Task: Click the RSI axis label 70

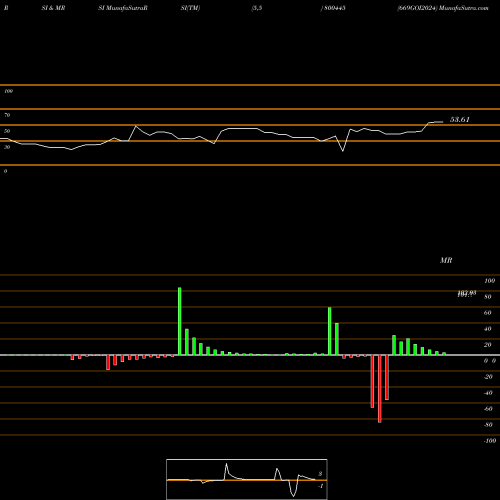Action: [x=7, y=115]
